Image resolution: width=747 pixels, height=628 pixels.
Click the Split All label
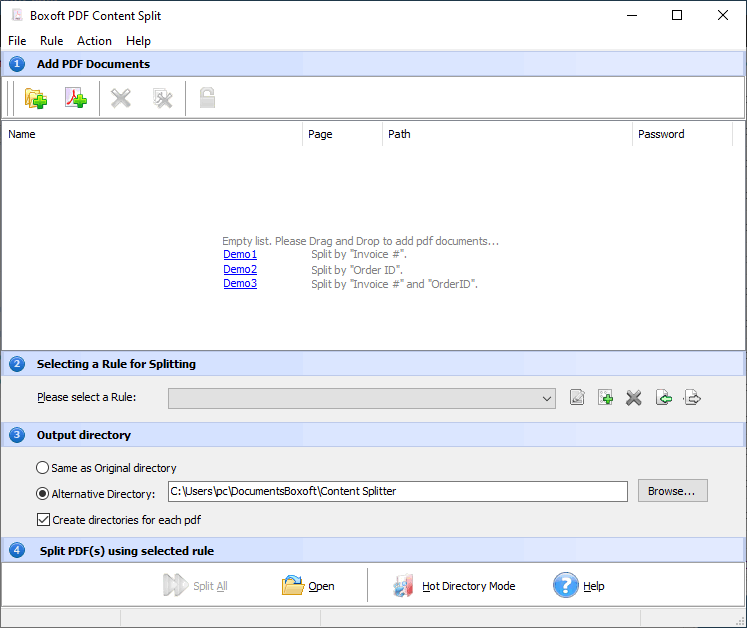[210, 586]
